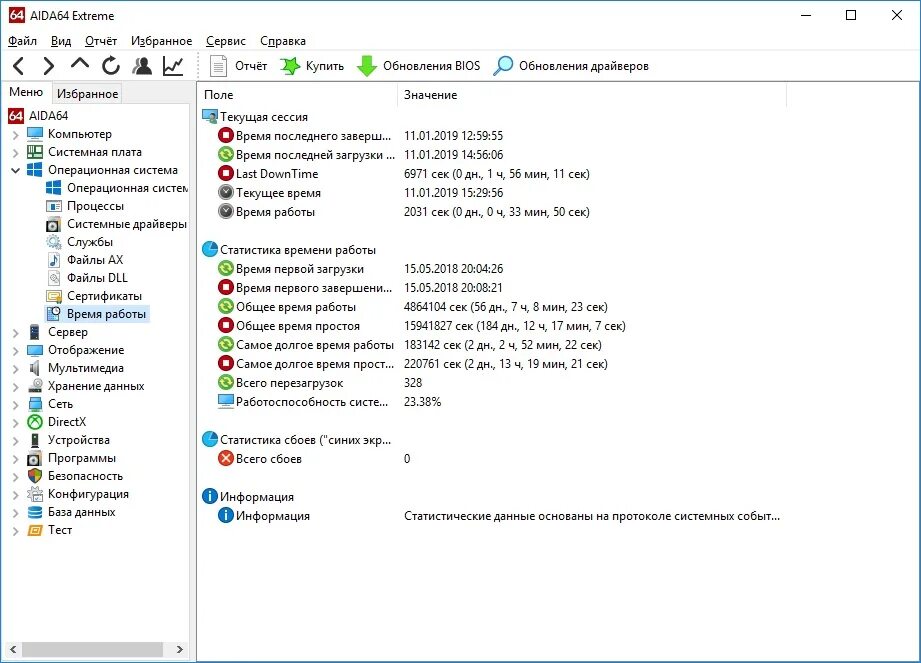
Task: Expand the Системная плата tree node
Action: click(x=15, y=153)
